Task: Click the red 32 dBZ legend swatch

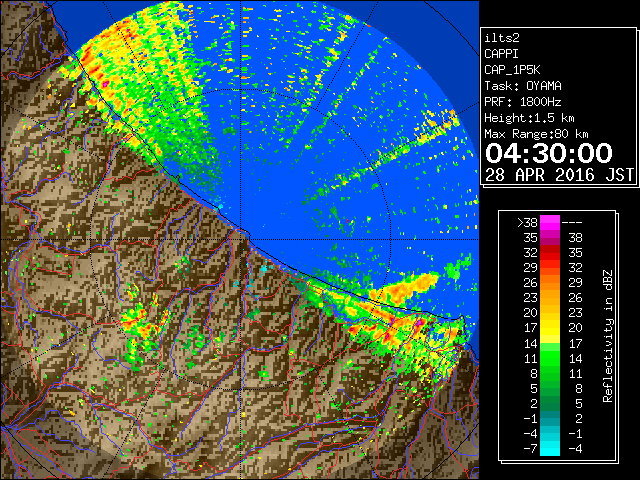Action: [x=550, y=253]
